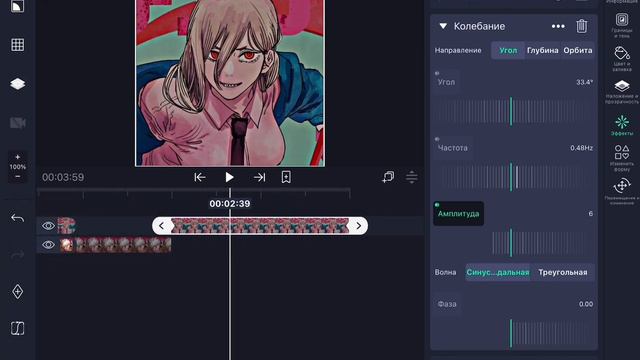
Task: Choose the Треугольная wave option
Action: tap(562, 272)
